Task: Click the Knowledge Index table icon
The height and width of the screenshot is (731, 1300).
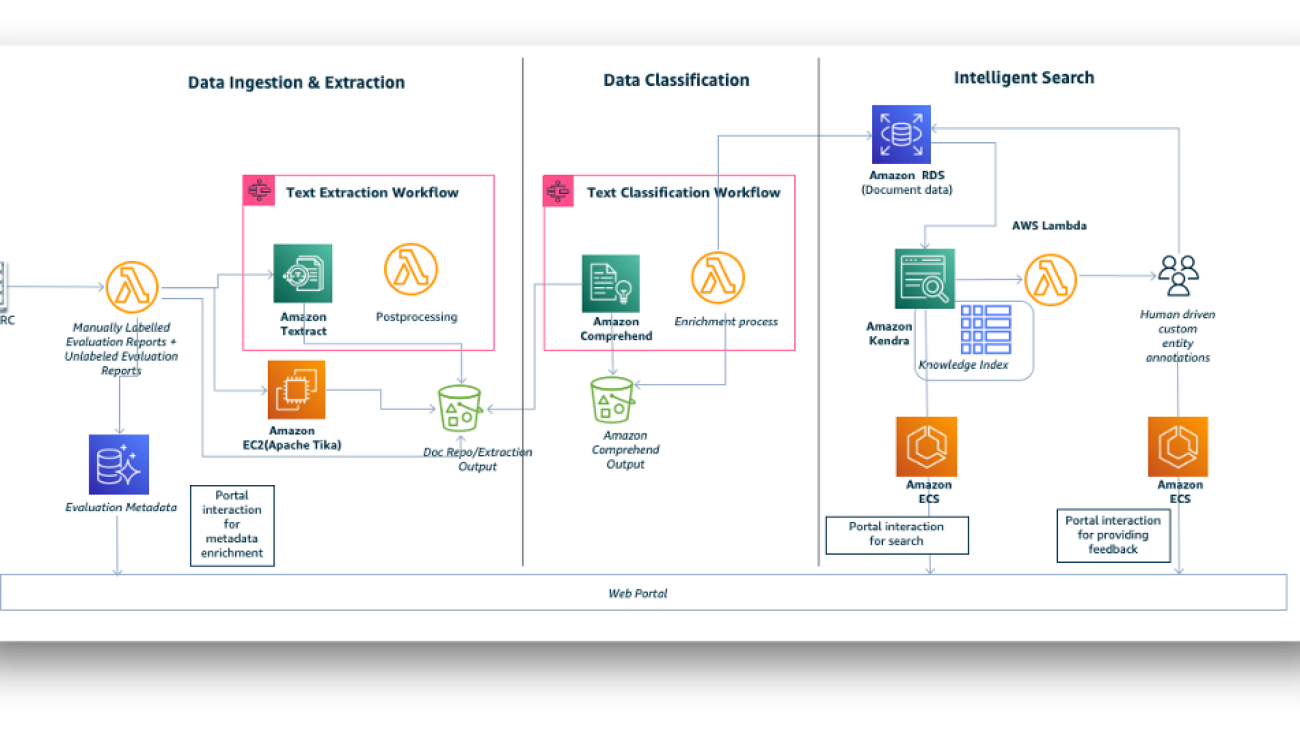Action: (x=985, y=330)
